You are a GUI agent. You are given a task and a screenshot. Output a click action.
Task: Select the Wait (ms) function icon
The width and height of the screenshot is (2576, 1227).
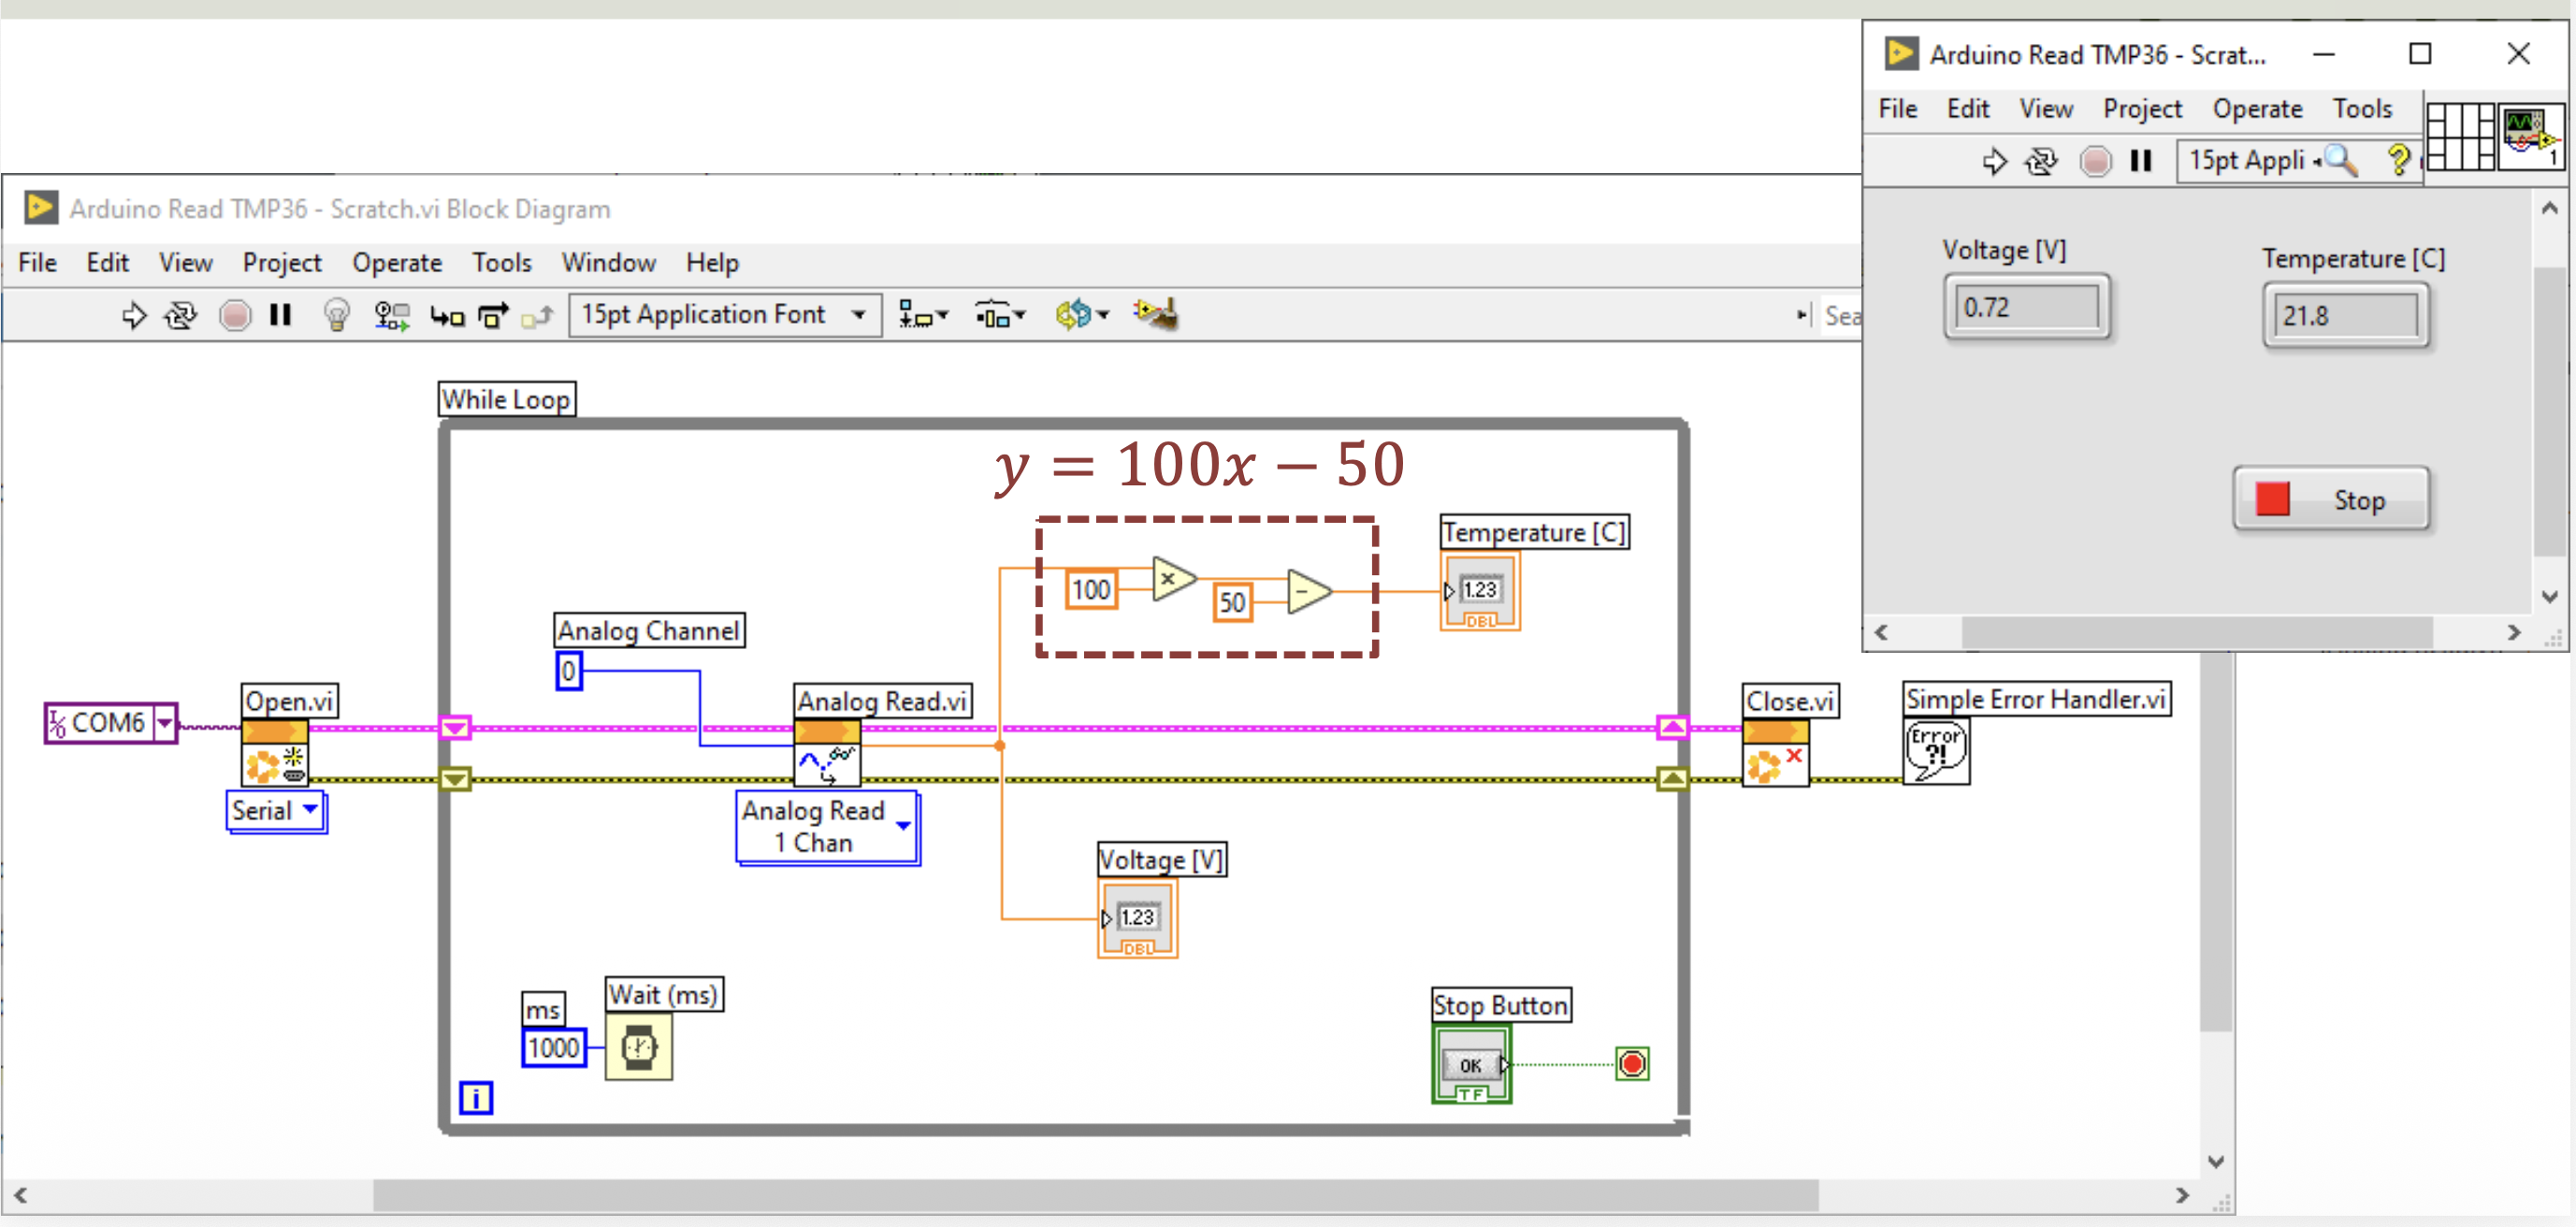[639, 1047]
